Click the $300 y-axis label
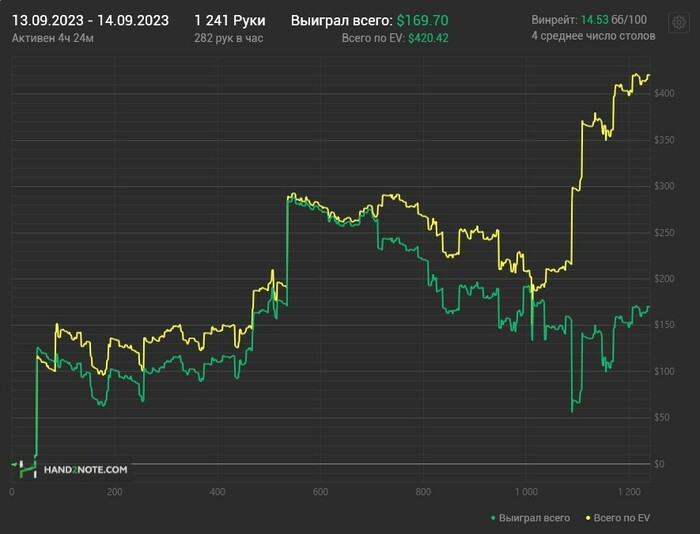 (x=664, y=186)
